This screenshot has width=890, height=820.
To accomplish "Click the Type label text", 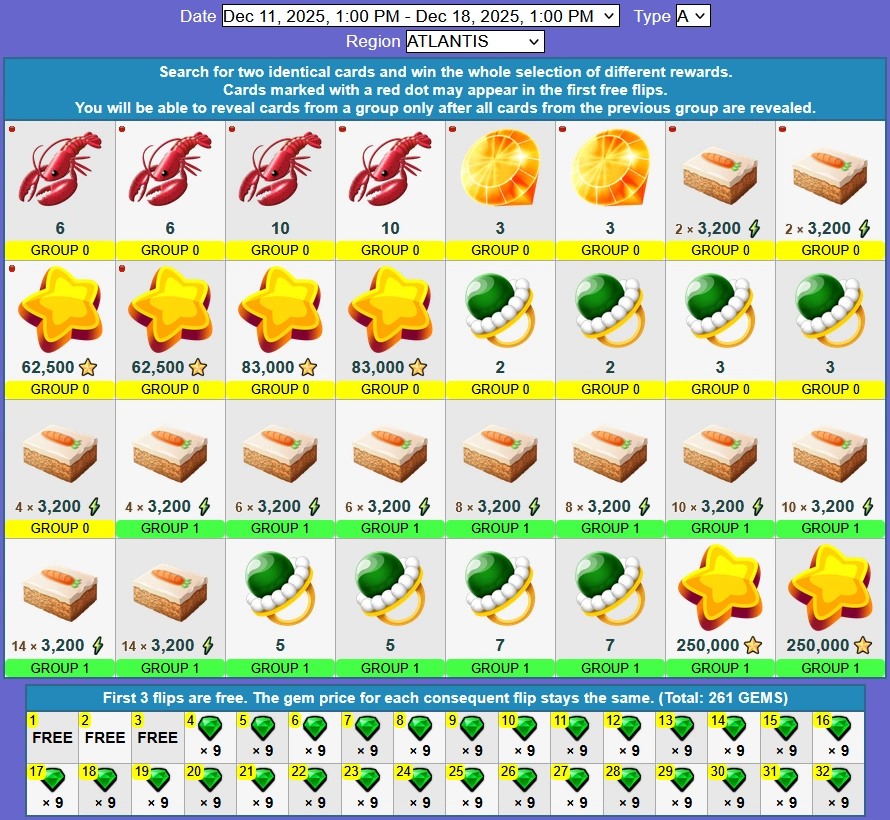I will coord(652,16).
